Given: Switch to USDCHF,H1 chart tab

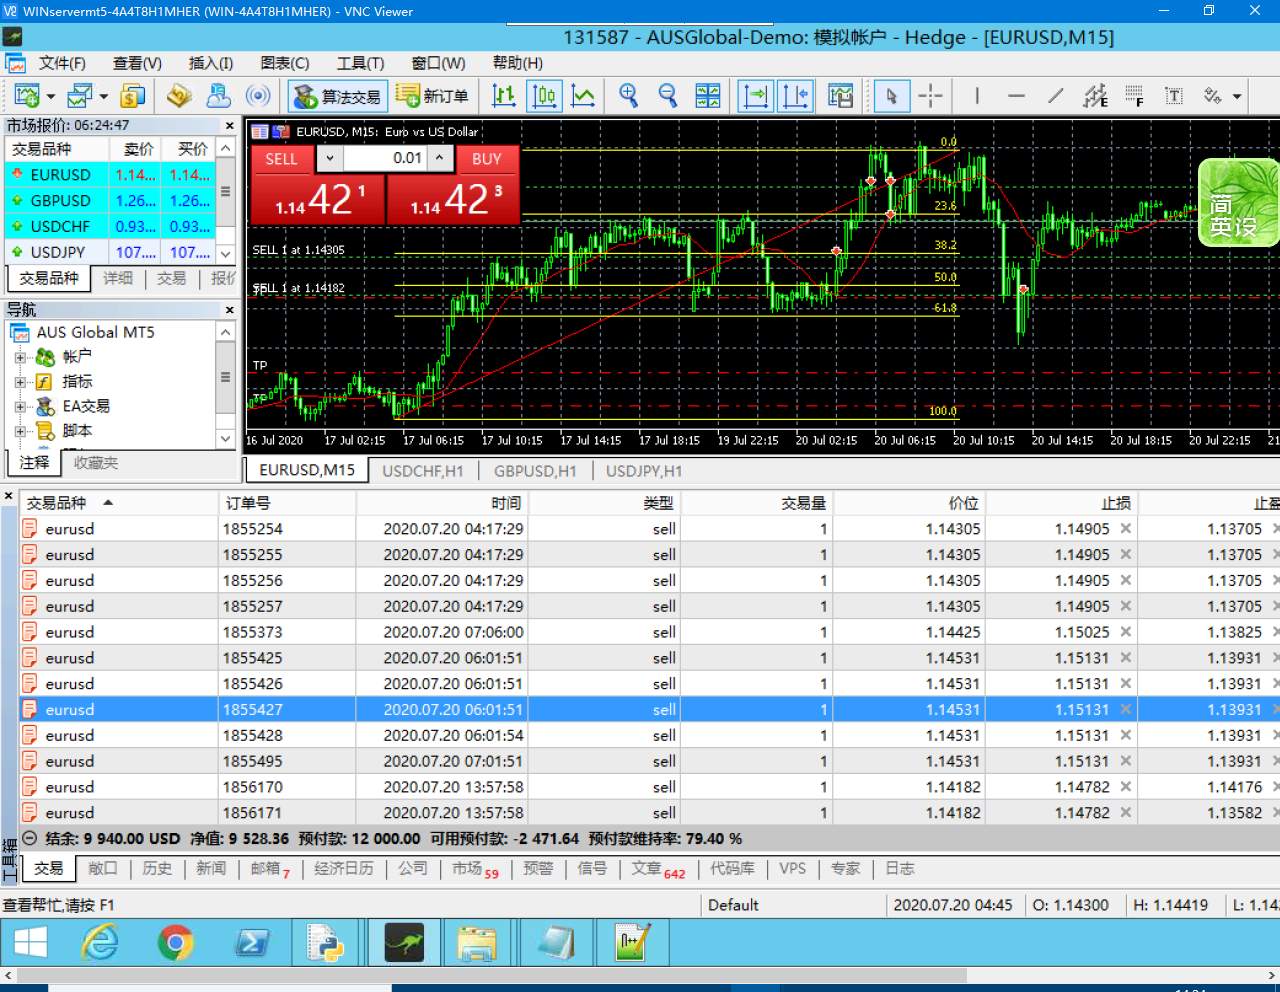Looking at the screenshot, I should click(423, 471).
